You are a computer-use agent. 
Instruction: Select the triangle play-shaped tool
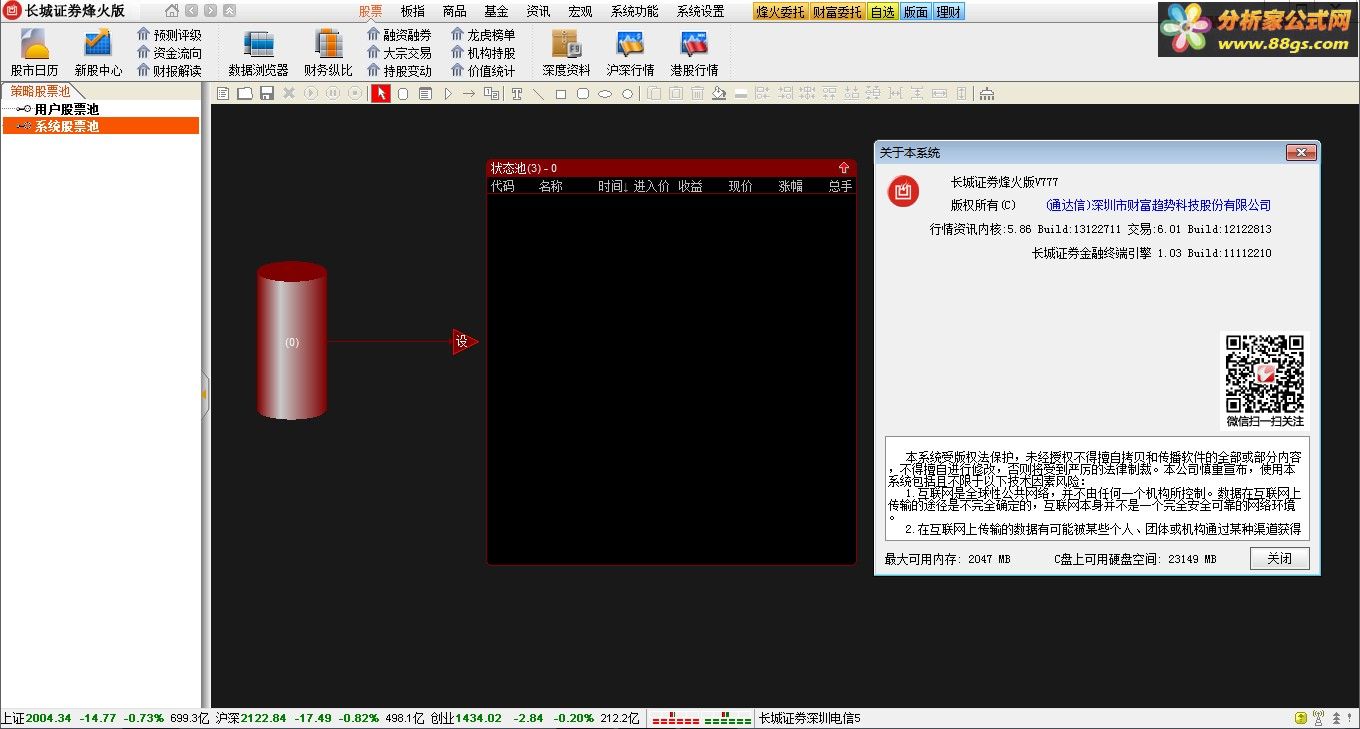pyautogui.click(x=448, y=94)
